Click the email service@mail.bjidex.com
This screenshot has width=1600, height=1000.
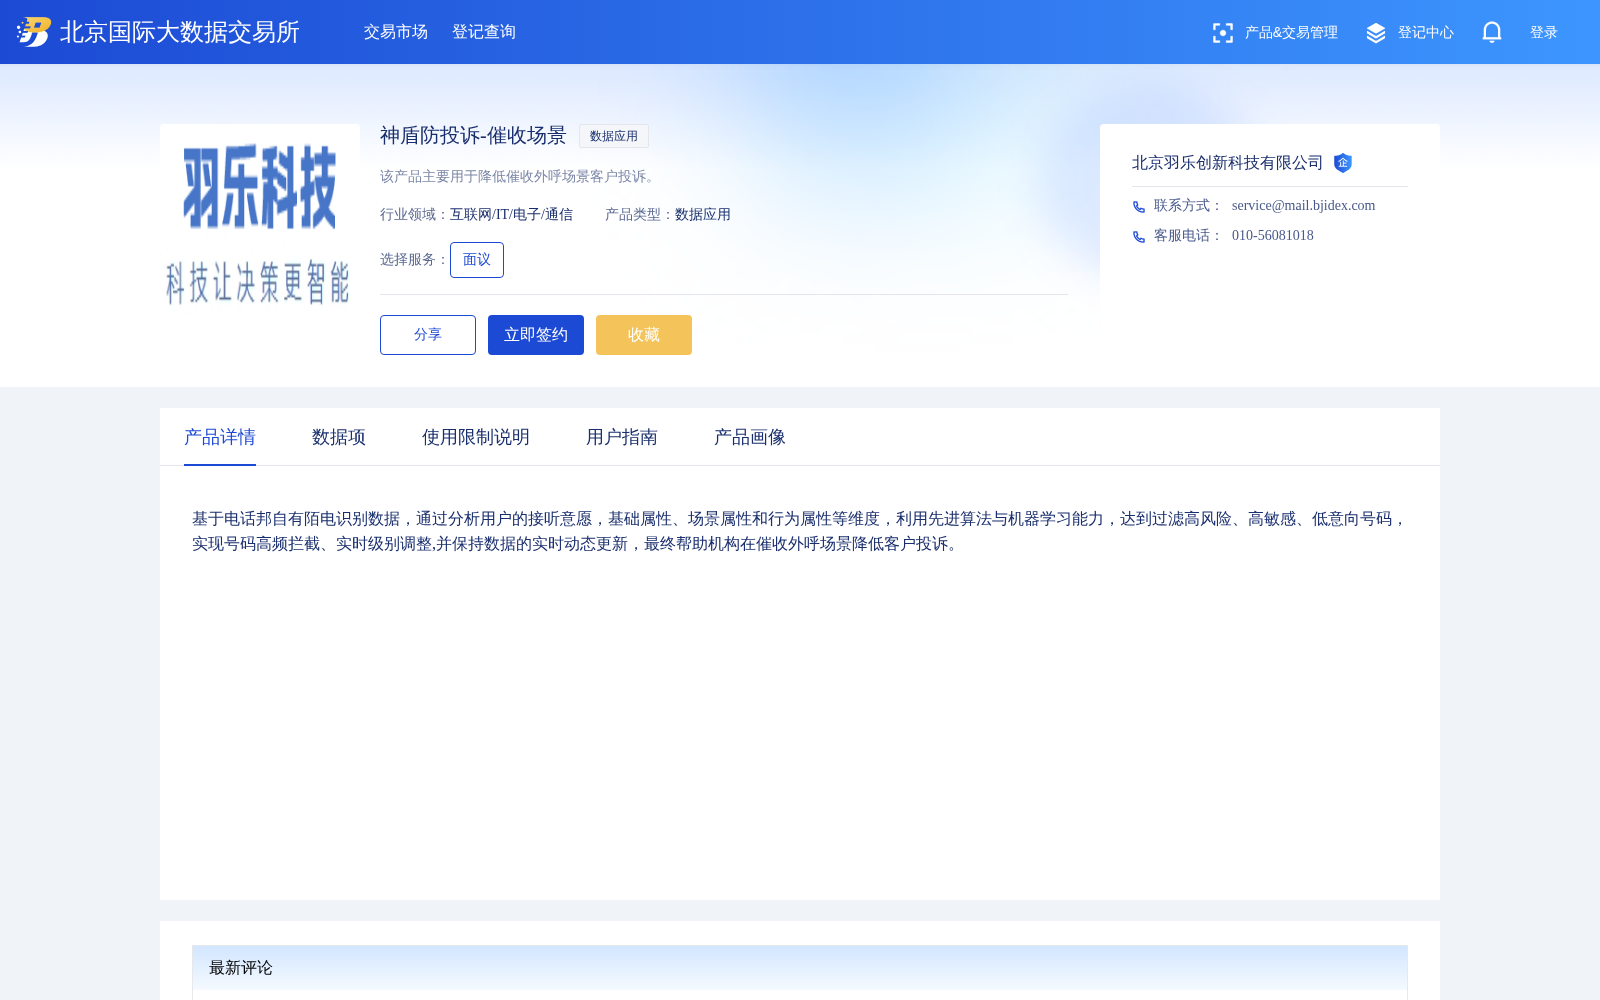(x=1303, y=206)
